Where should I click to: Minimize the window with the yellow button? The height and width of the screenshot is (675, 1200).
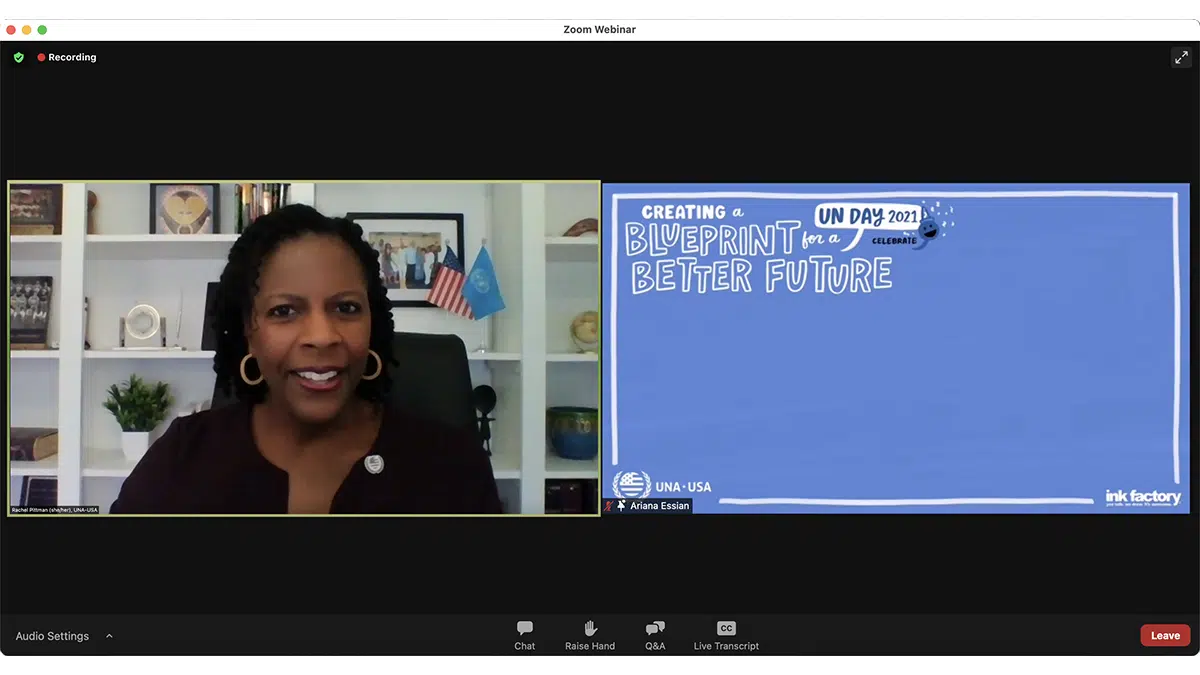pos(27,30)
